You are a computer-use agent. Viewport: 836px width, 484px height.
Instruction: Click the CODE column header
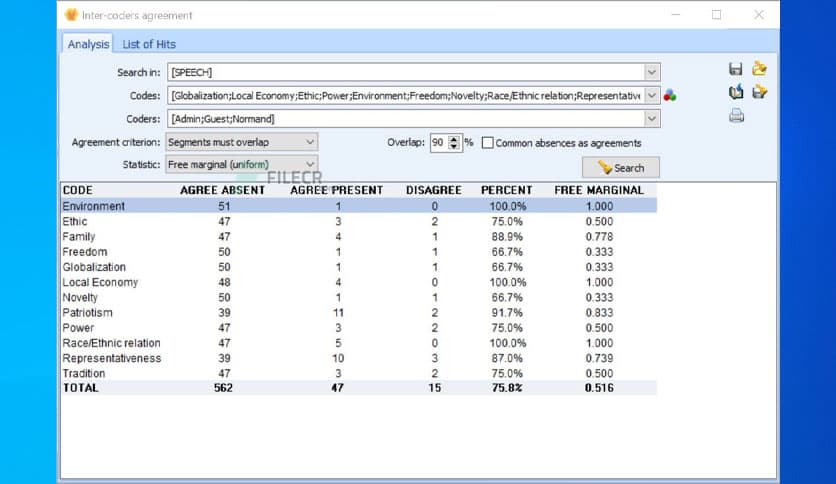78,190
